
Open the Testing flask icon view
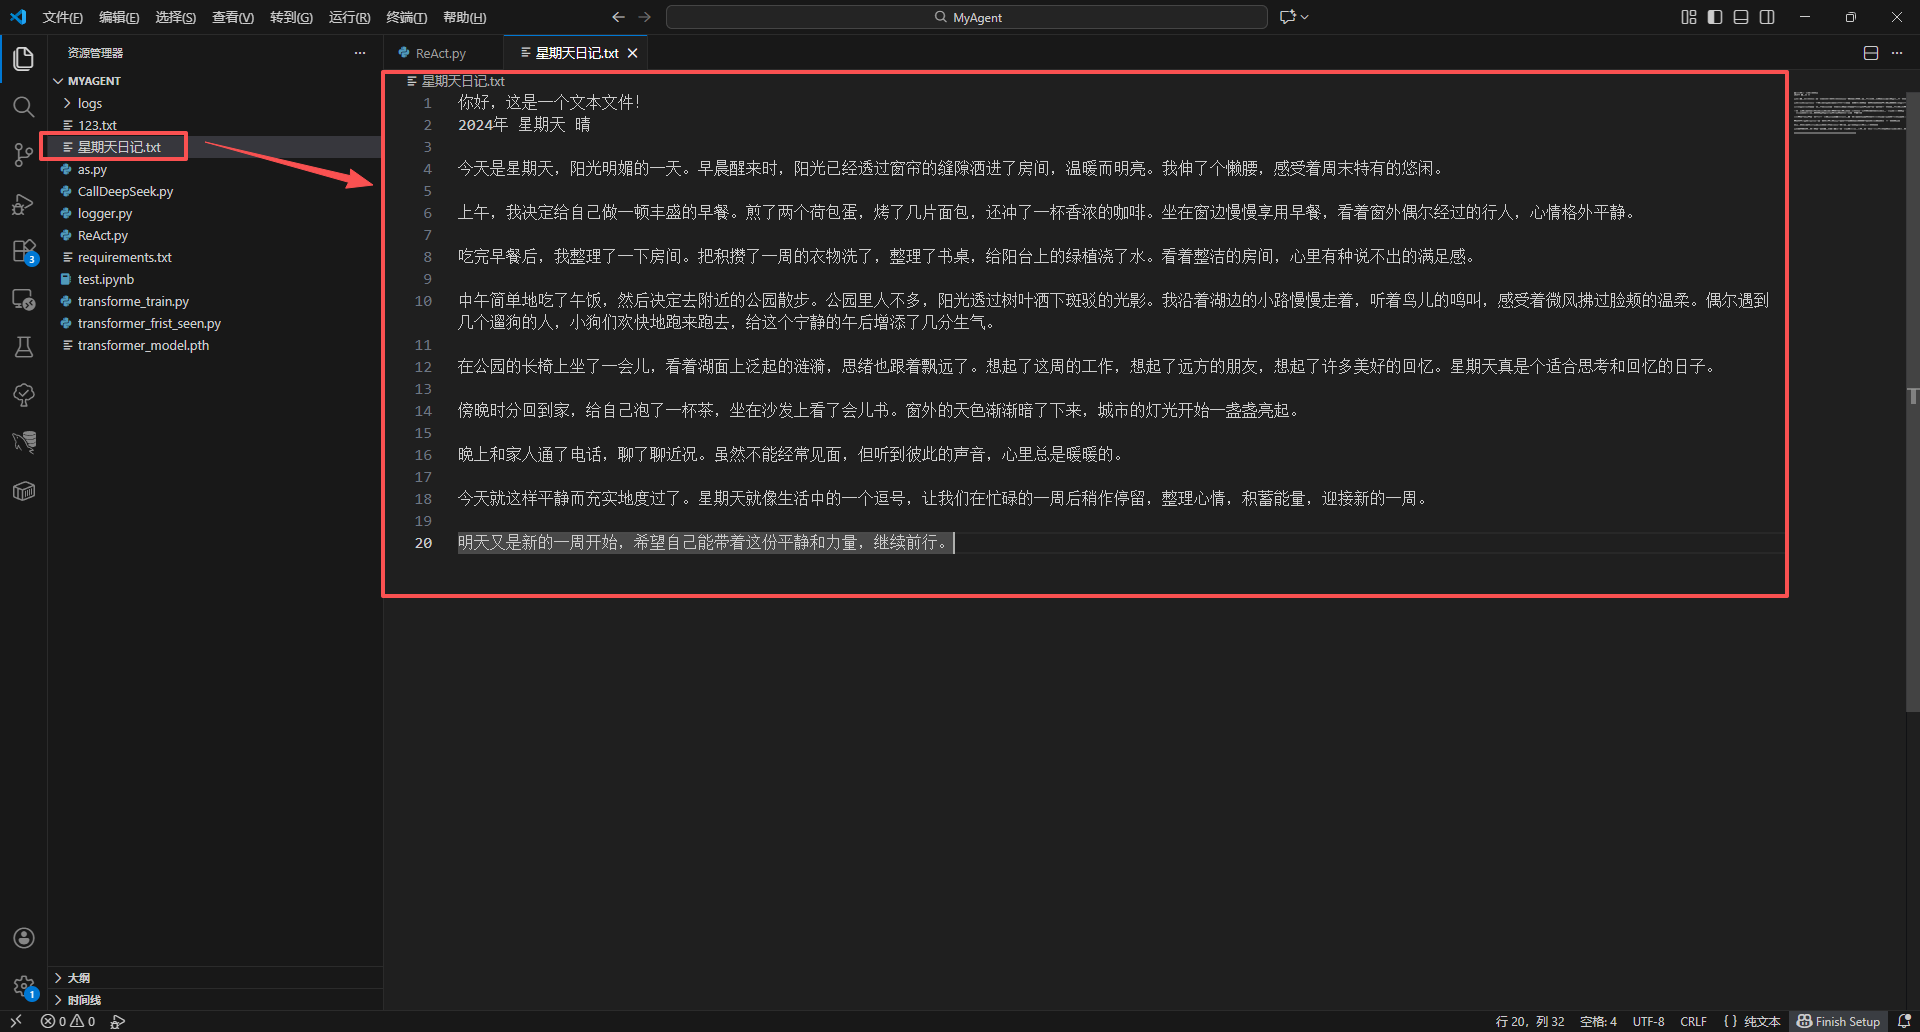[23, 346]
